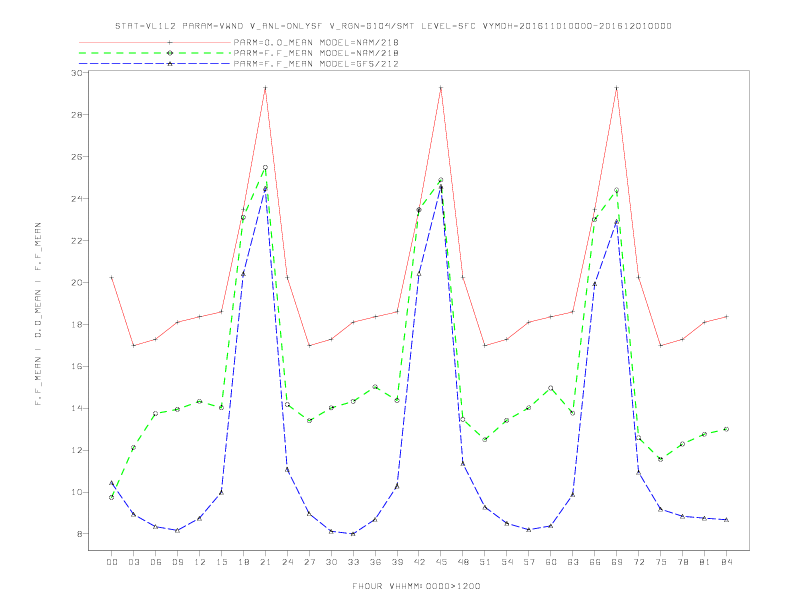The image size is (792, 612).
Task: Select legend entry PARM=O.O_MEAN MODEL=NAM/218
Action: pyautogui.click(x=316, y=42)
